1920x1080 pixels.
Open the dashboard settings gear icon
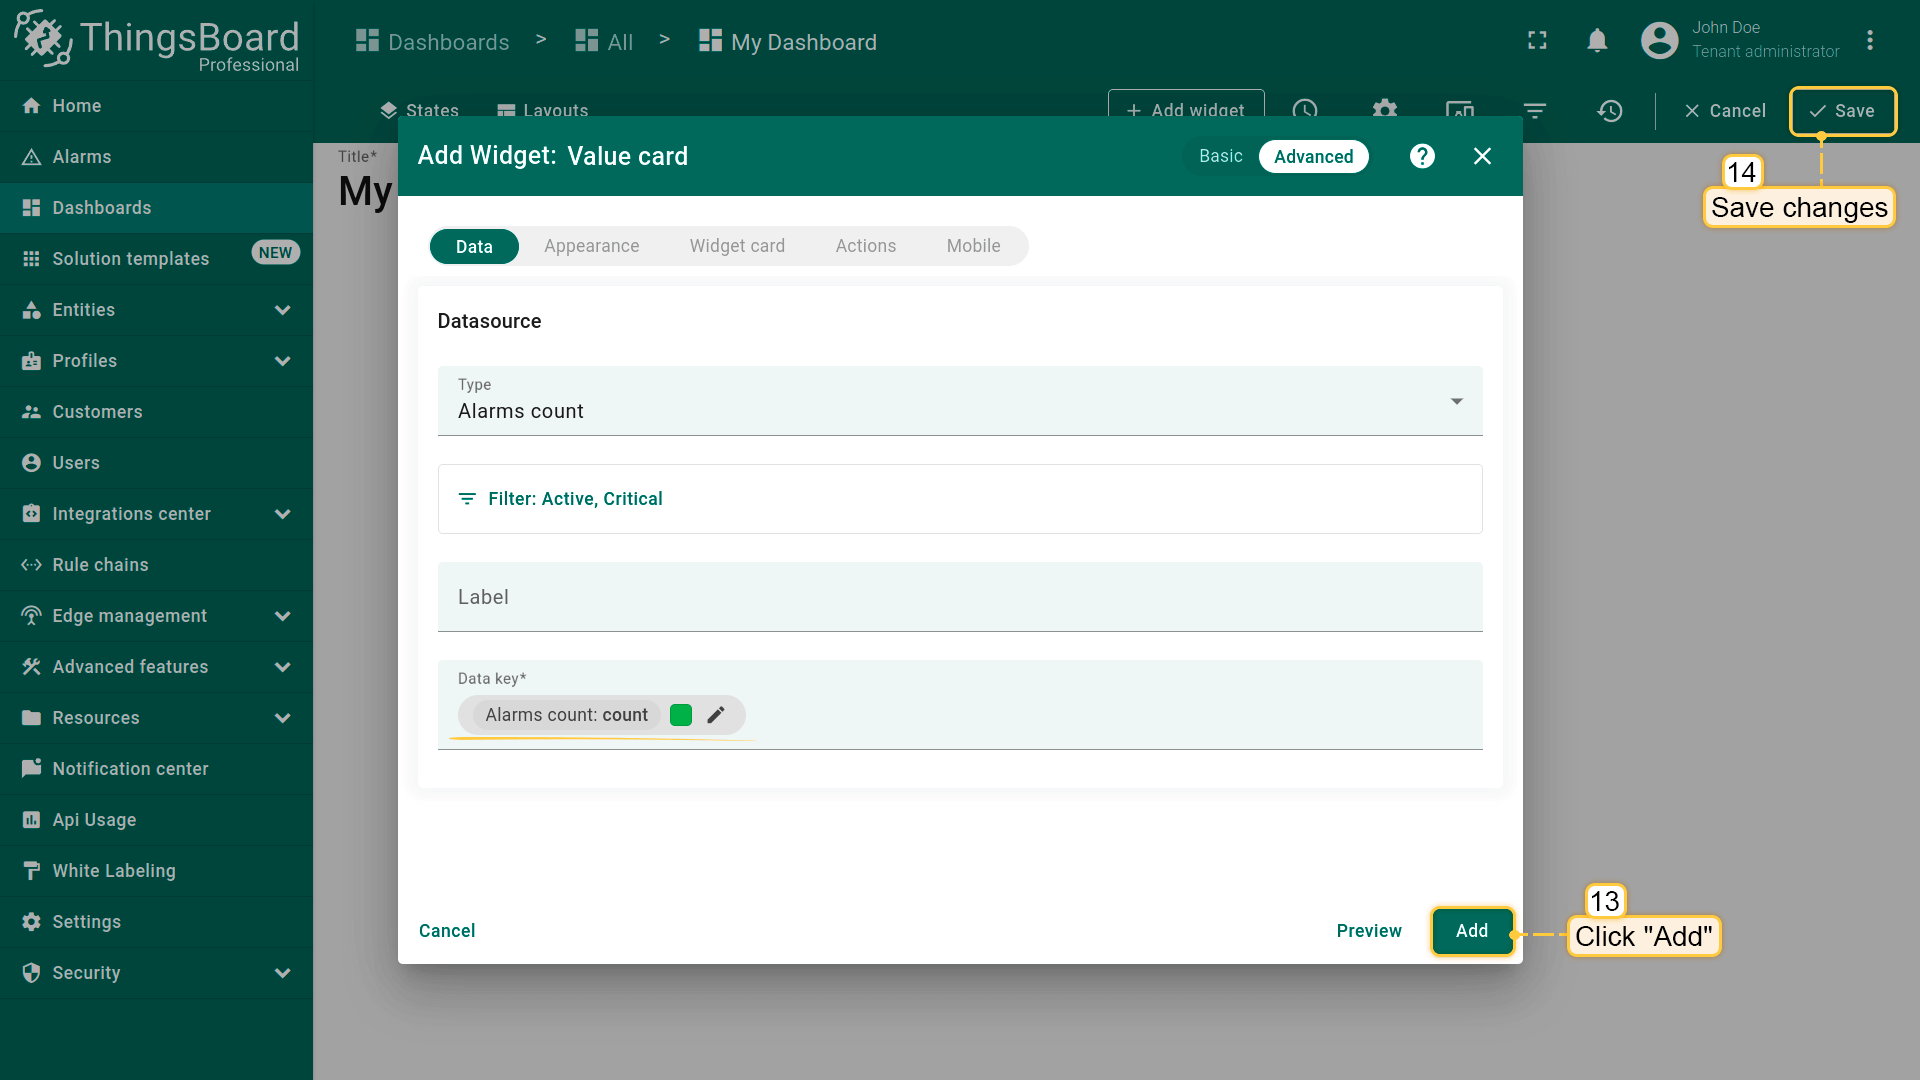[x=1384, y=109]
